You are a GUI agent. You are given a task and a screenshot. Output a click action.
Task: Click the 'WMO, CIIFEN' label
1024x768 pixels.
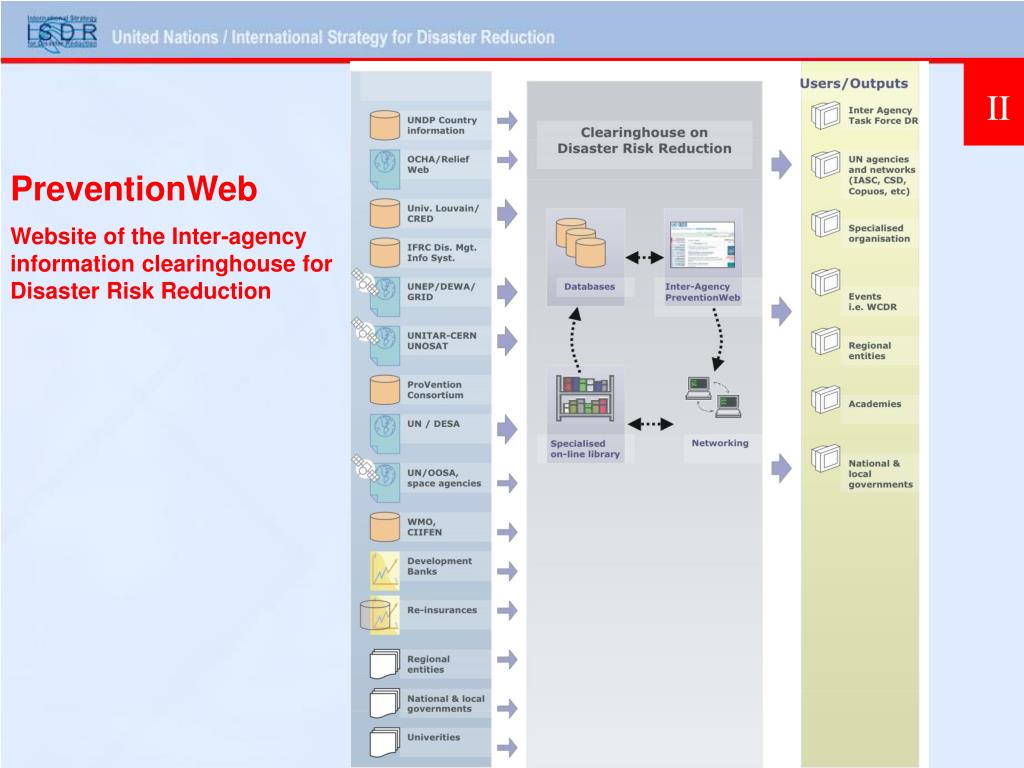click(424, 527)
